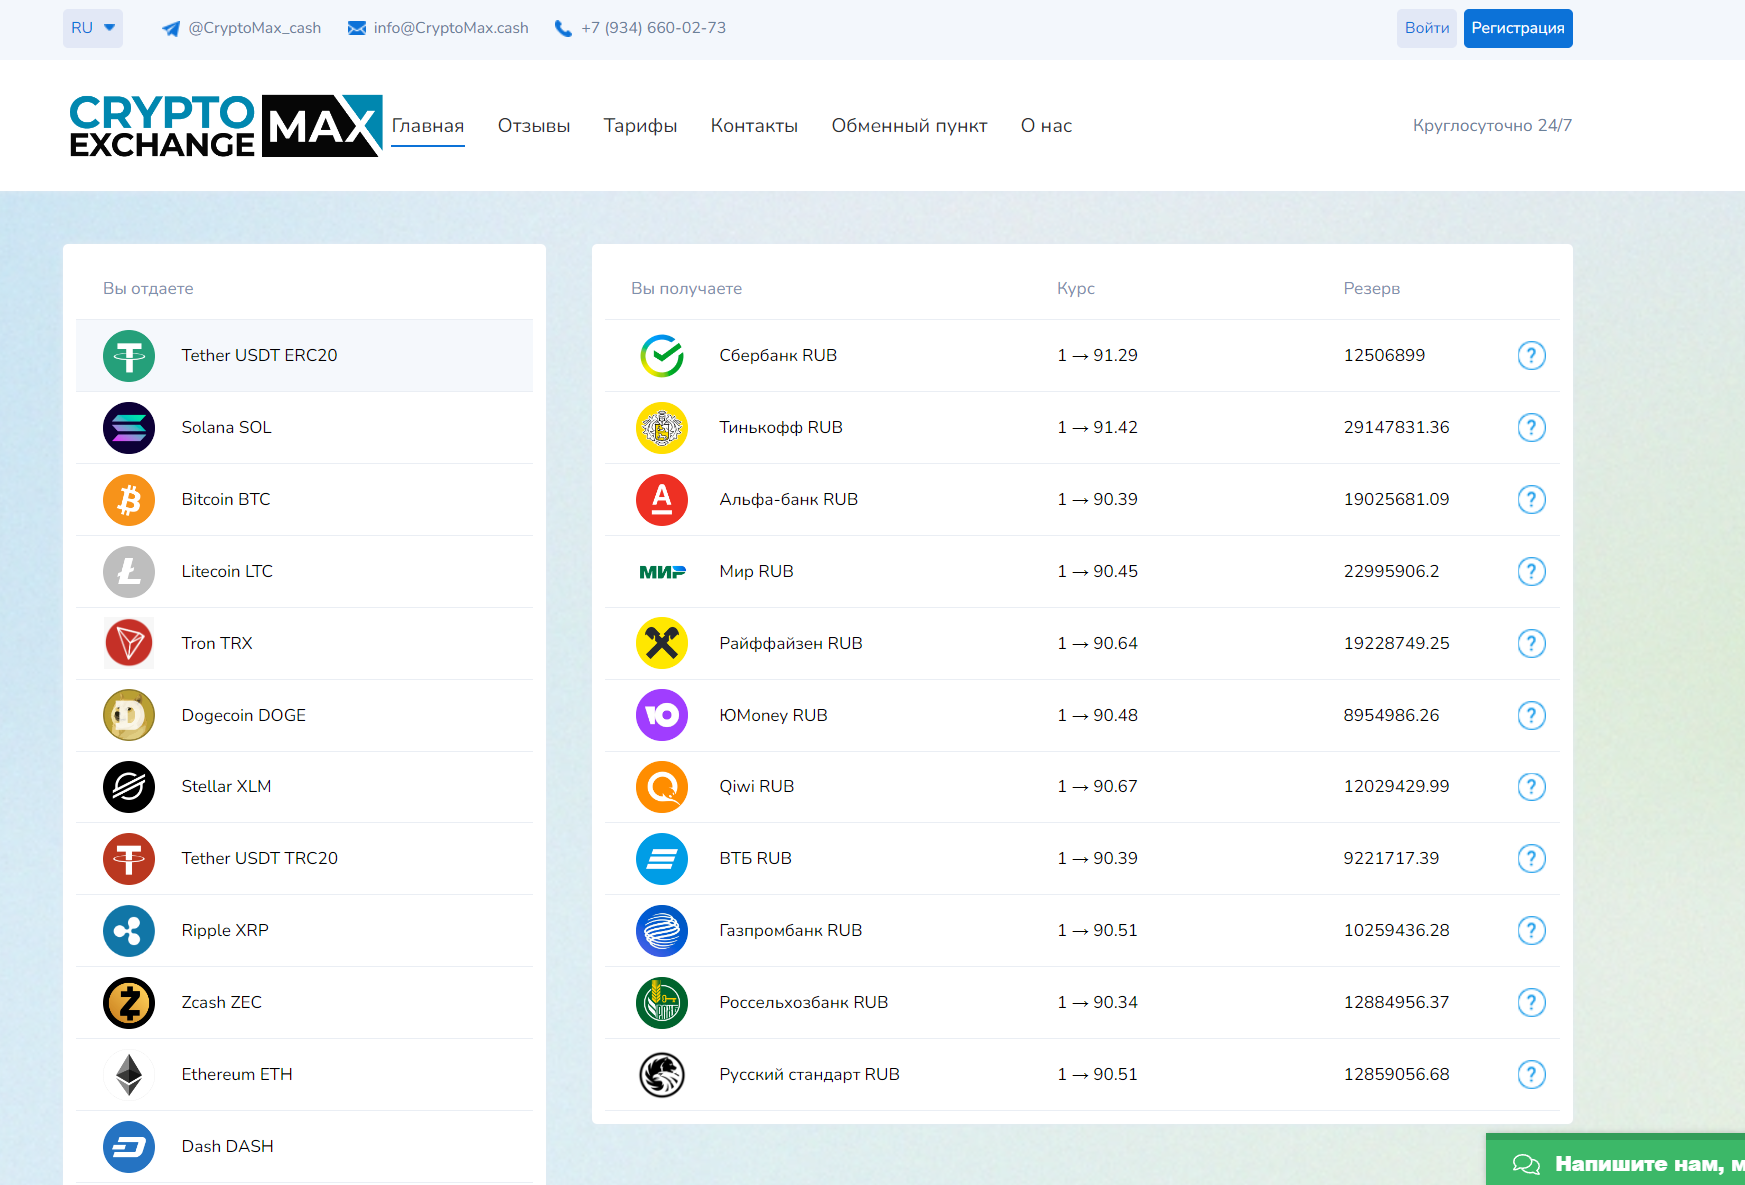Select the Solana SOL icon
1745x1185 pixels.
[x=129, y=428]
